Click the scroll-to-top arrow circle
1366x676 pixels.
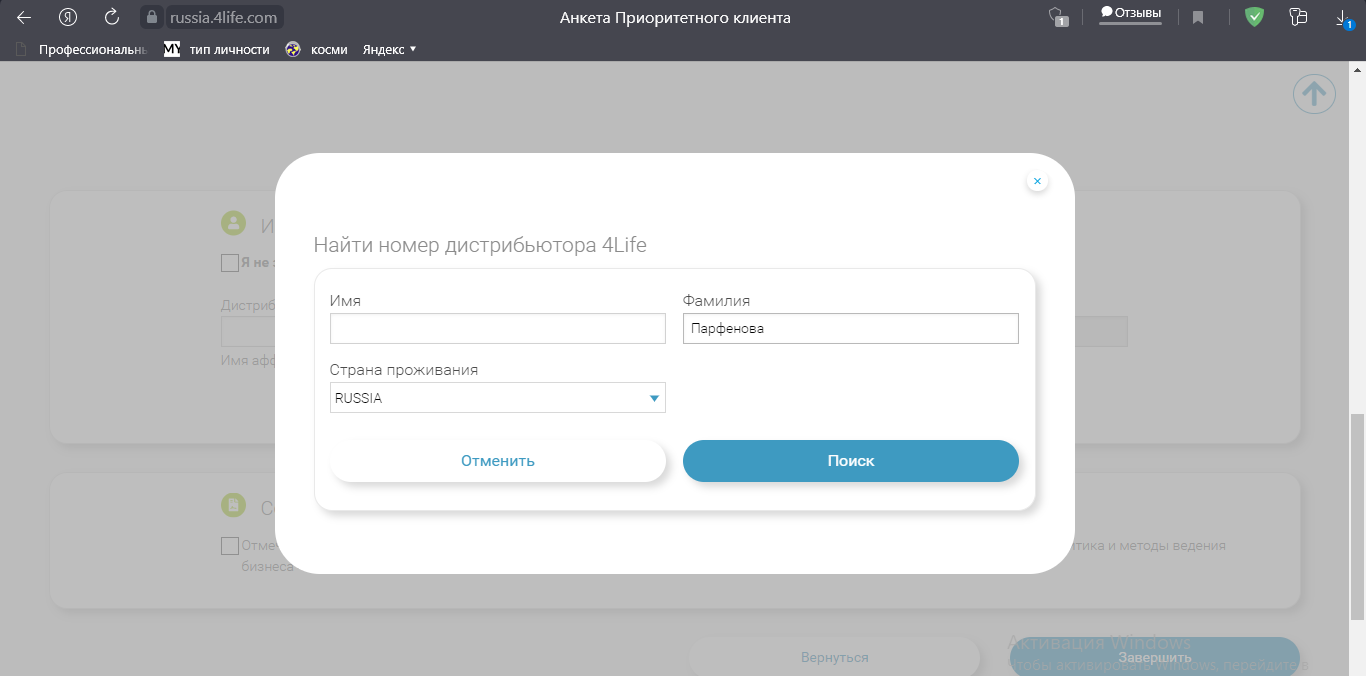[x=1314, y=95]
